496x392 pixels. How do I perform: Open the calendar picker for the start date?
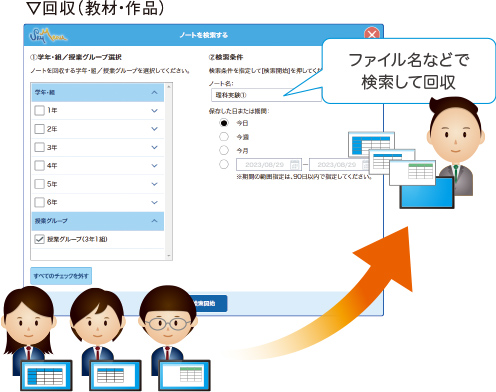294,165
